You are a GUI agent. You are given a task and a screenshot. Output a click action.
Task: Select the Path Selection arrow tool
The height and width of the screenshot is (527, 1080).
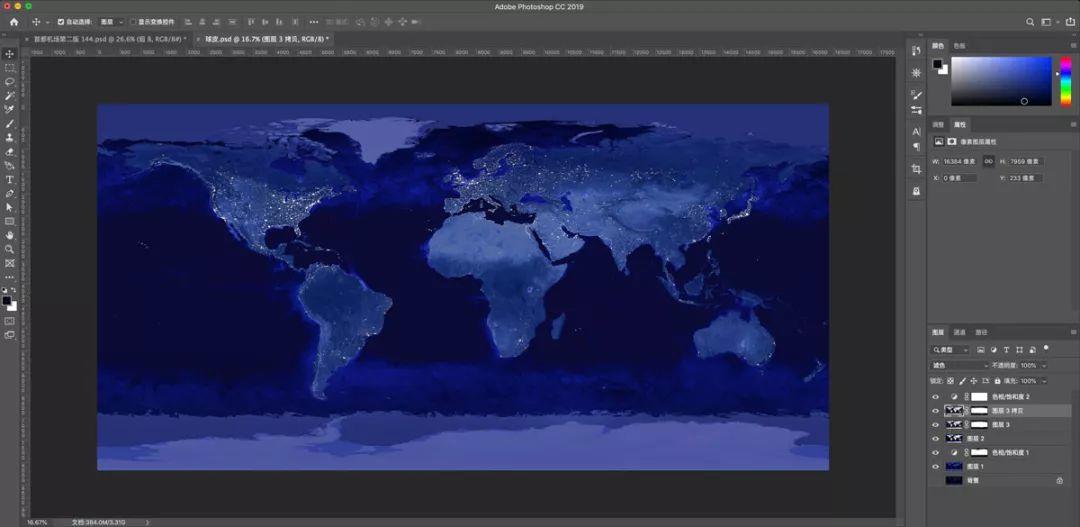[10, 207]
